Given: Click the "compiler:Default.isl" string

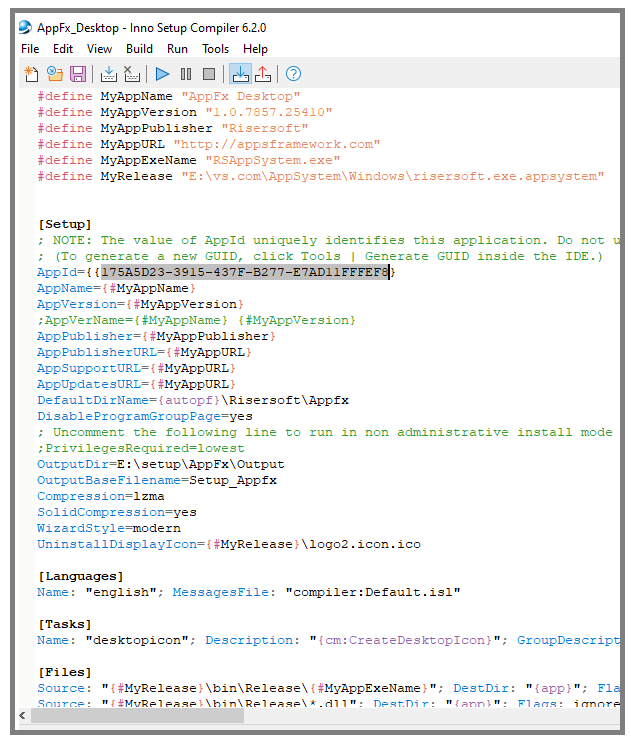Looking at the screenshot, I should point(373,592).
